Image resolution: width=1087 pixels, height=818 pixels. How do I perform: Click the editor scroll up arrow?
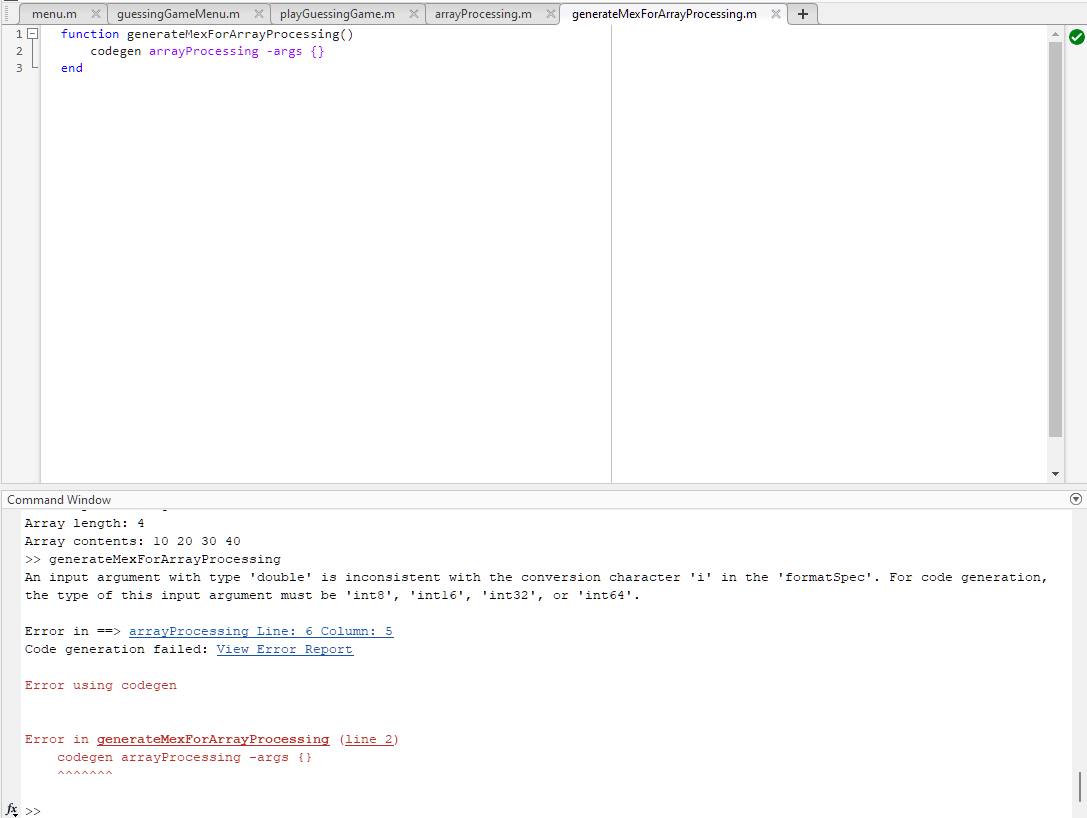[1055, 34]
